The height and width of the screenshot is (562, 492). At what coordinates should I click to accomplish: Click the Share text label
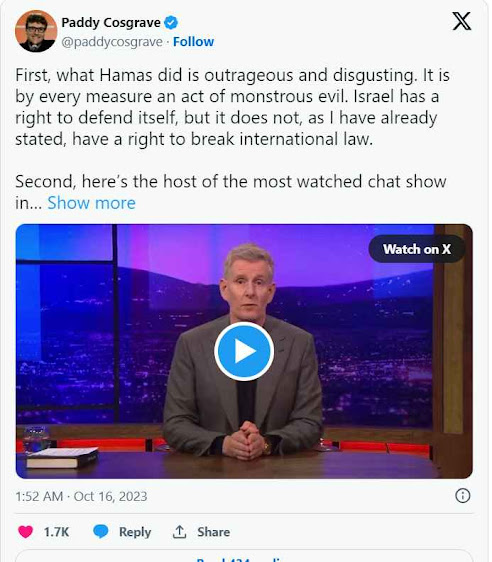click(x=214, y=532)
